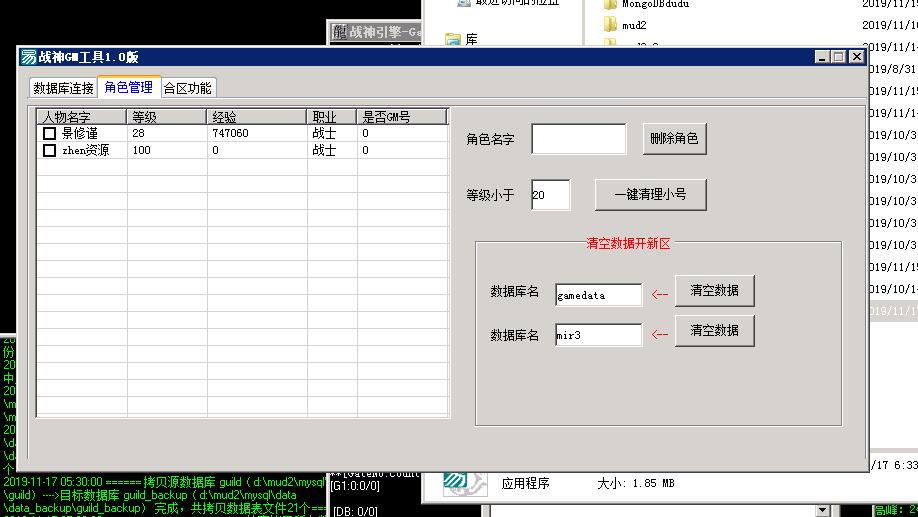
Task: Click the 战神引擎 window icon behind
Action: click(339, 32)
